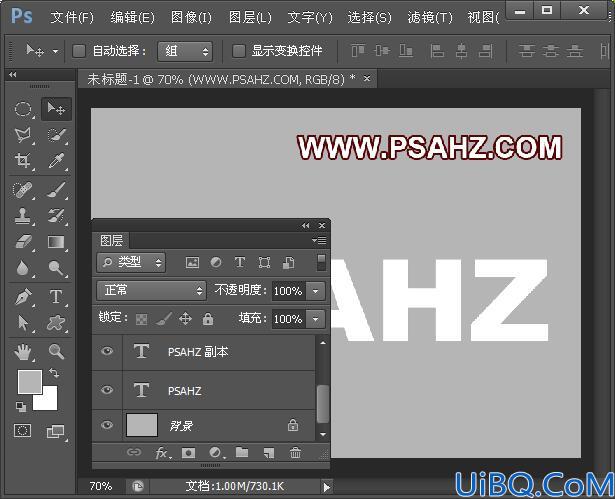
Task: Reset default foreground and background colors
Action: pos(21,407)
